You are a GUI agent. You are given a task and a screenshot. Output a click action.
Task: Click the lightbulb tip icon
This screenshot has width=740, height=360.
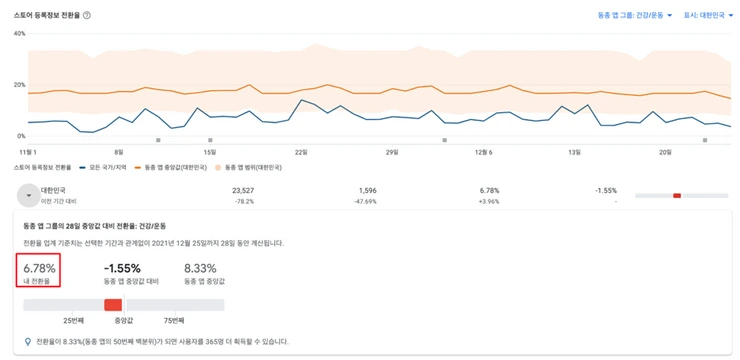(29, 341)
